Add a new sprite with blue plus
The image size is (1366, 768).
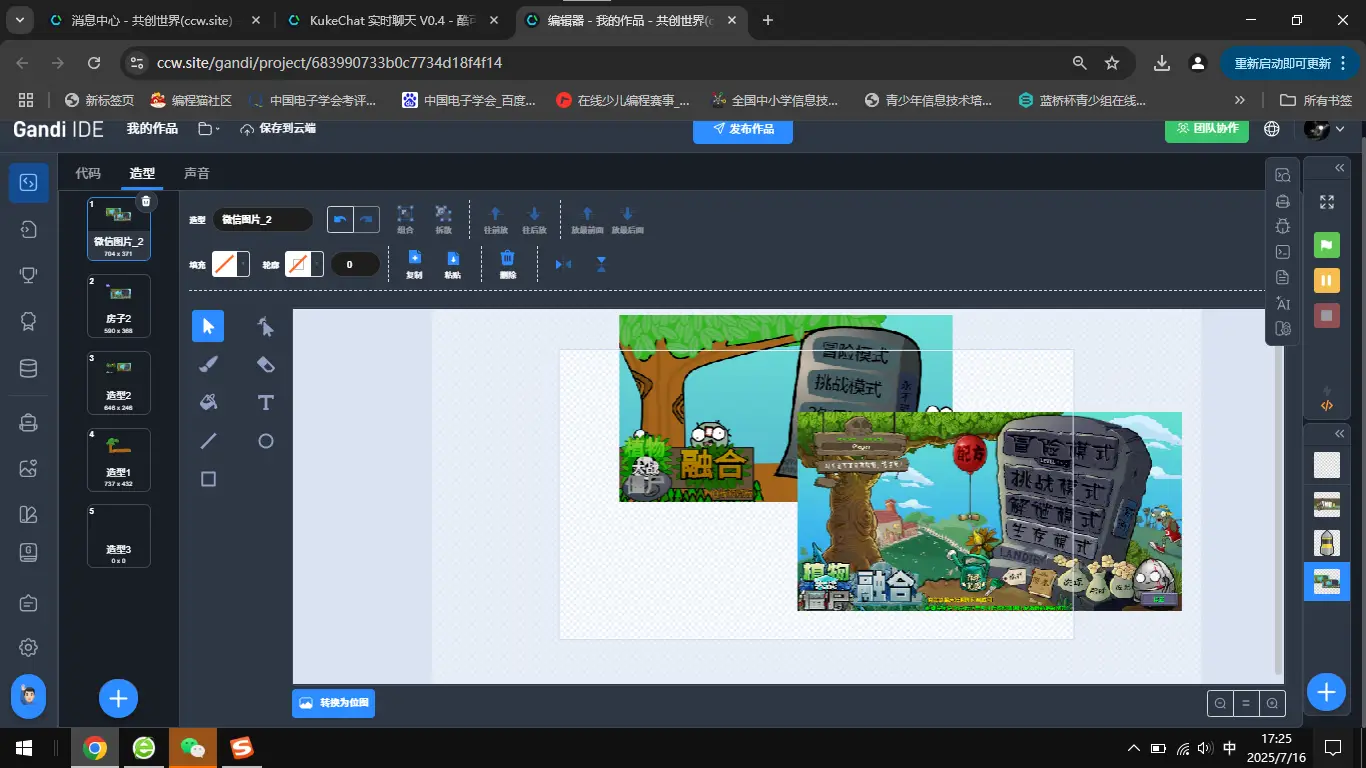[1326, 692]
